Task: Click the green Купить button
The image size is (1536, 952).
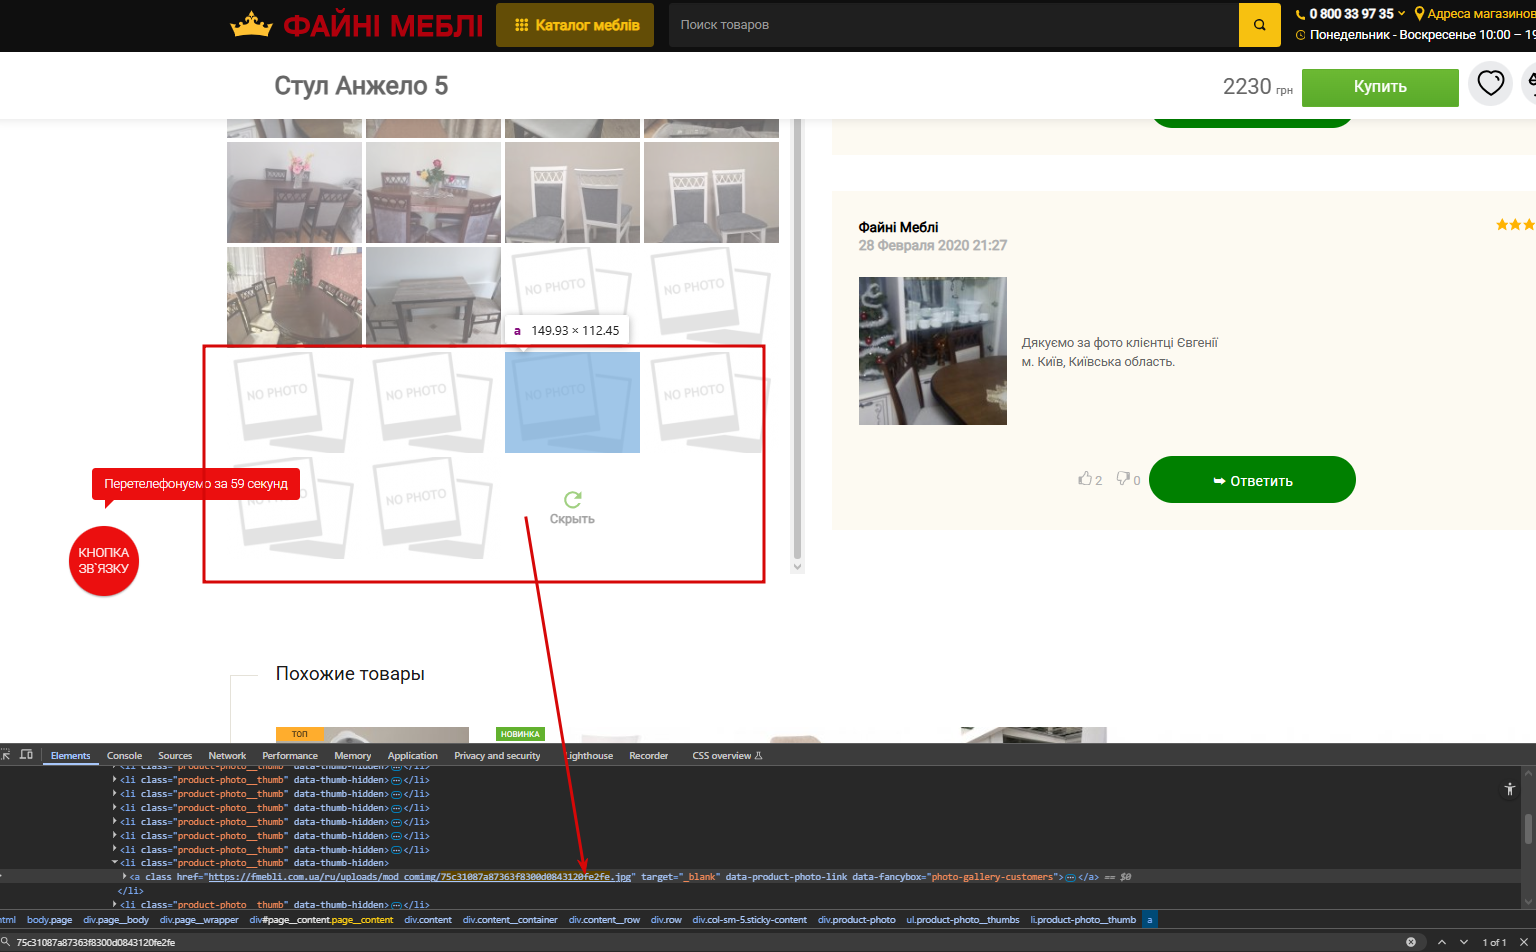Action: pyautogui.click(x=1380, y=87)
